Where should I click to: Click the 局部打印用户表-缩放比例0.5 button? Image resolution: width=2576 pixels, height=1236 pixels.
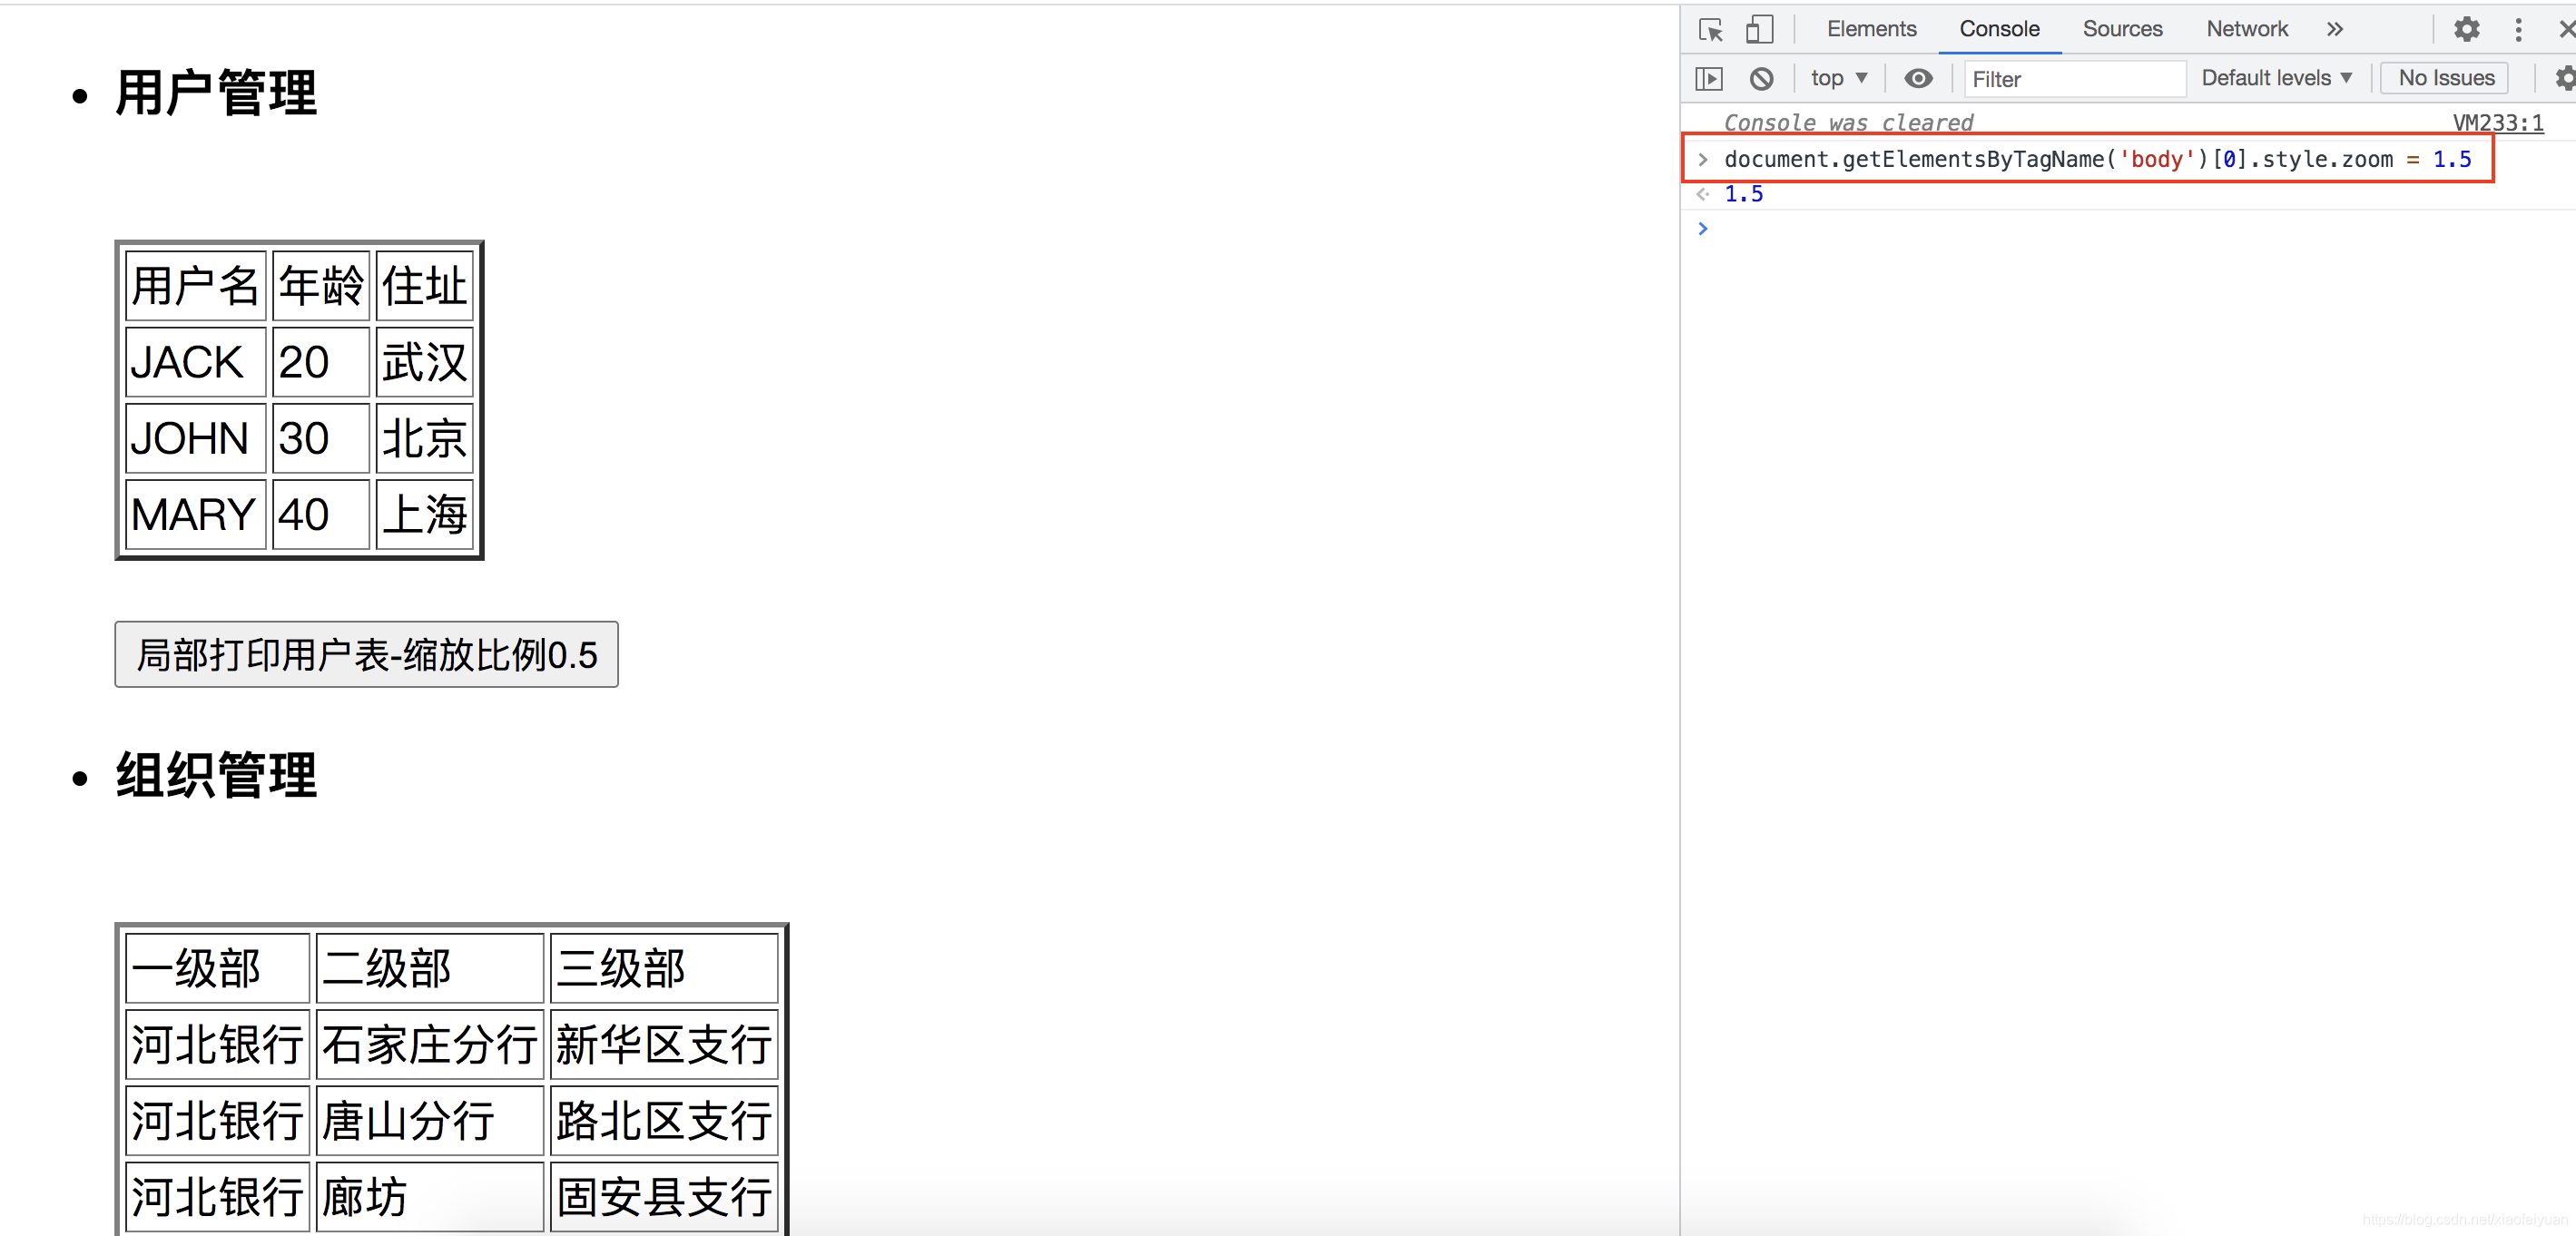[366, 655]
